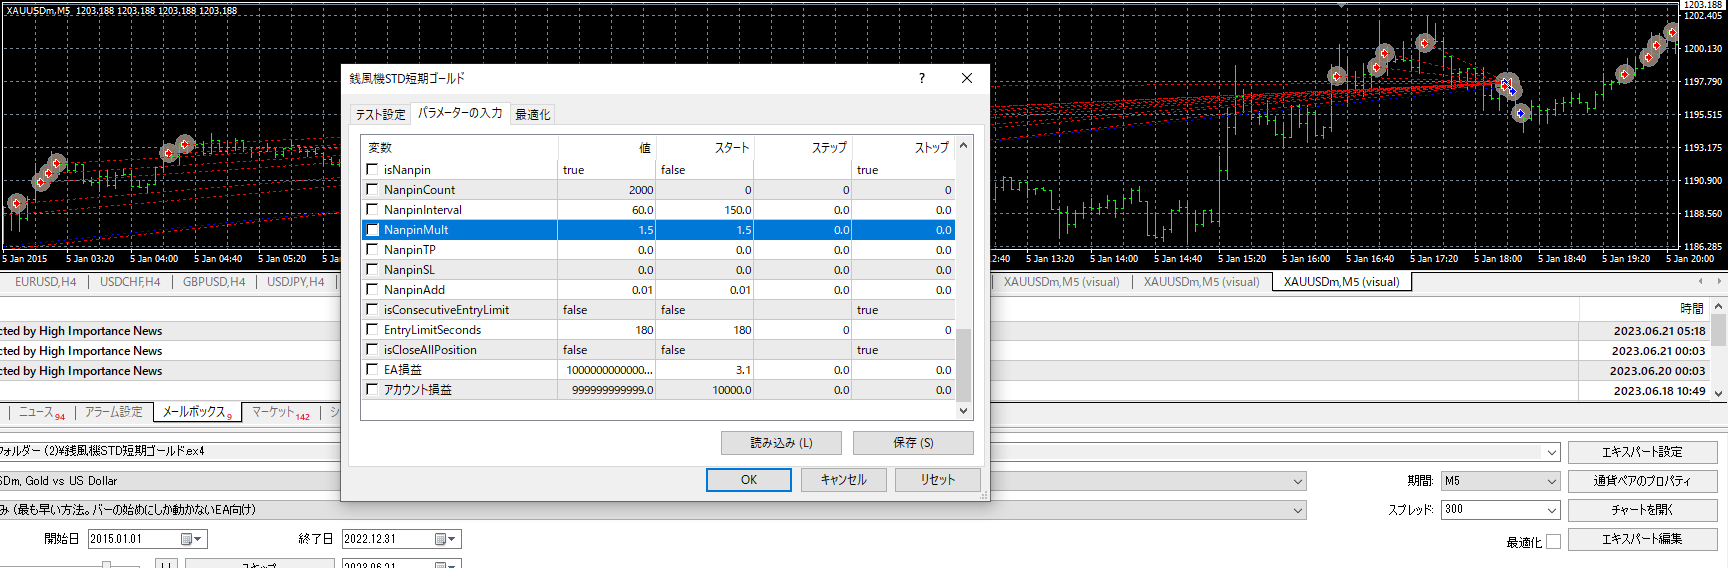Image resolution: width=1728 pixels, height=568 pixels.
Task: Open the 最適化 tab in dialog
Action: (x=532, y=114)
